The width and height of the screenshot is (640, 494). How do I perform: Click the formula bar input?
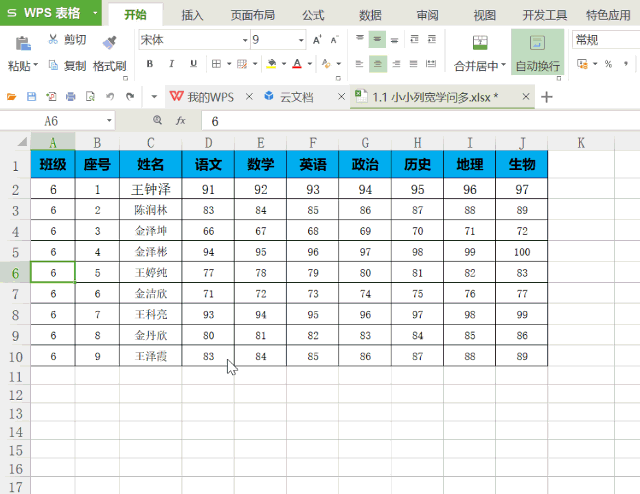tap(420, 121)
